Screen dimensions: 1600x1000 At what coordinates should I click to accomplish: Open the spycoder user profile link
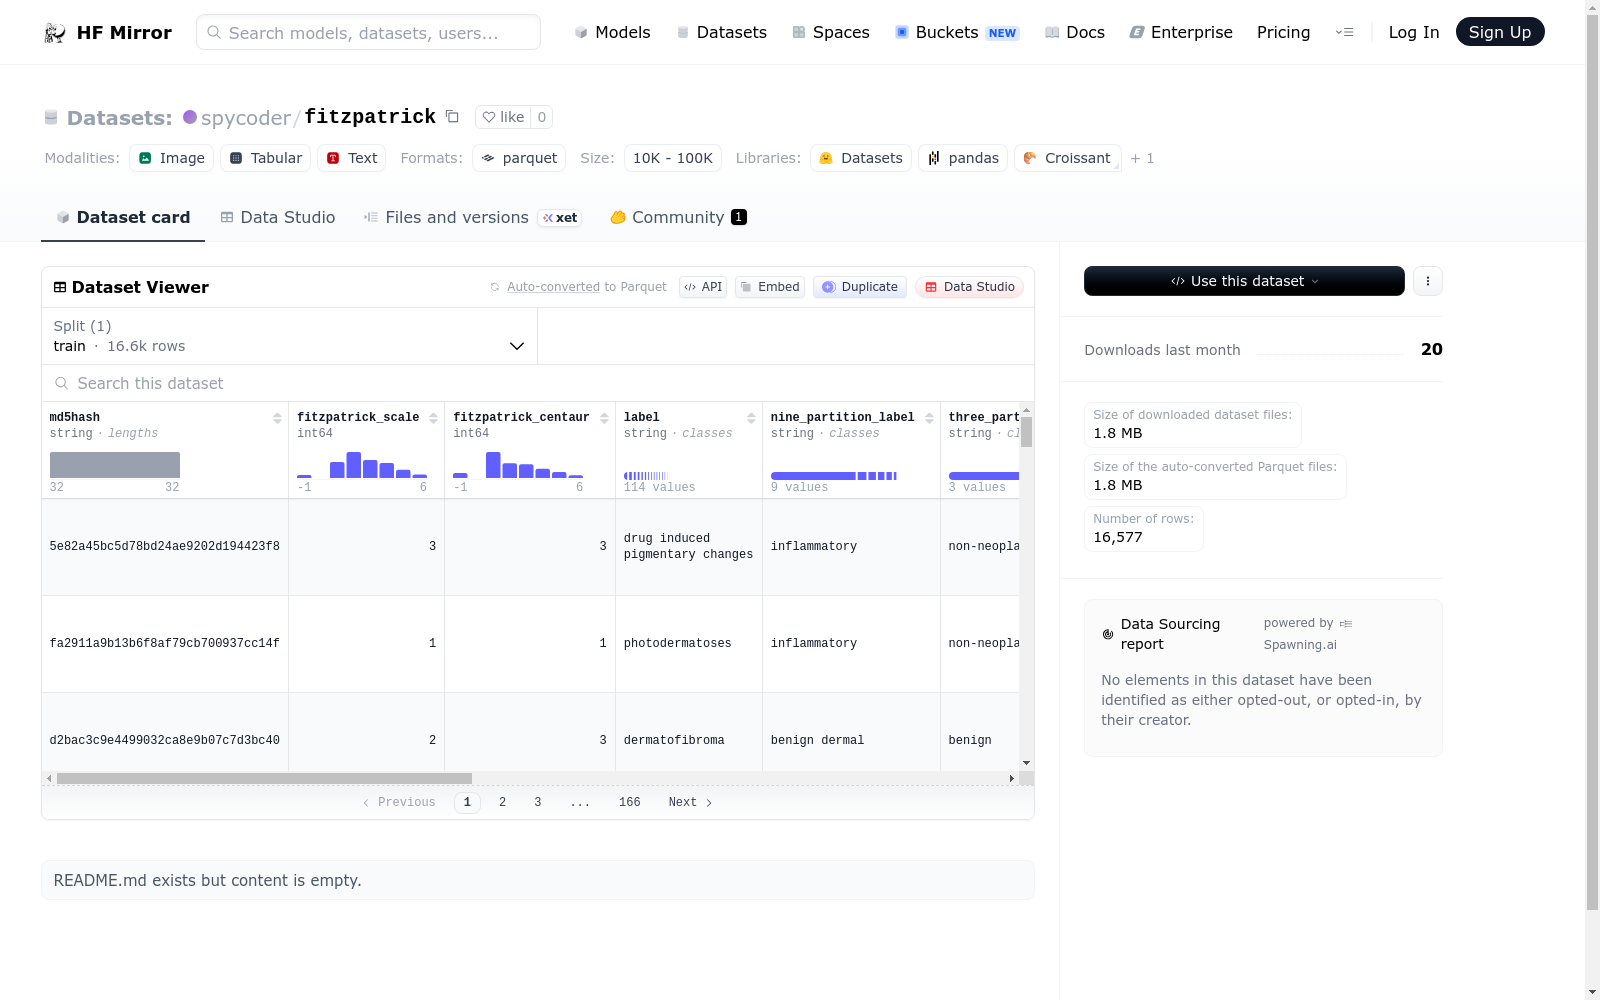[x=246, y=118]
